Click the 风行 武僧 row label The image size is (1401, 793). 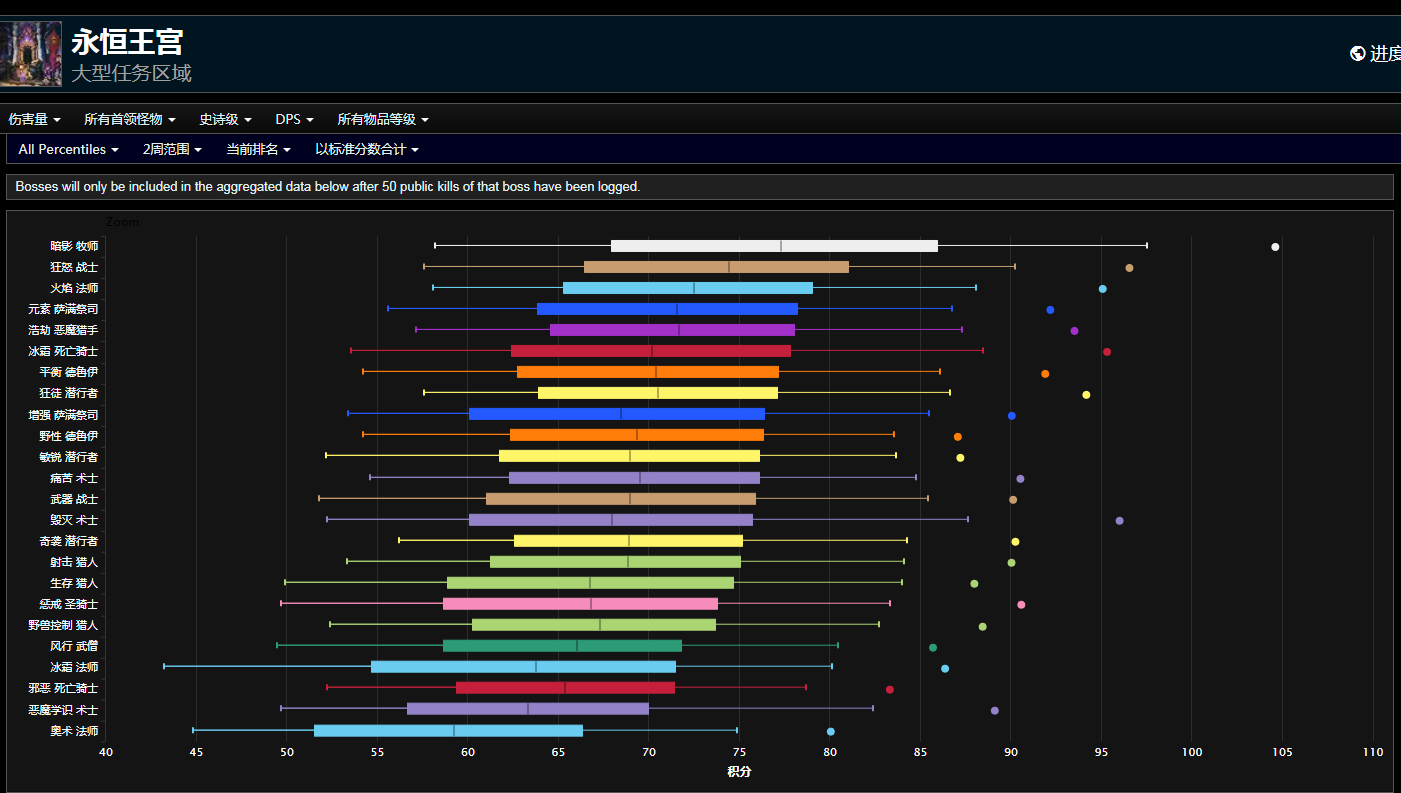[x=74, y=646]
